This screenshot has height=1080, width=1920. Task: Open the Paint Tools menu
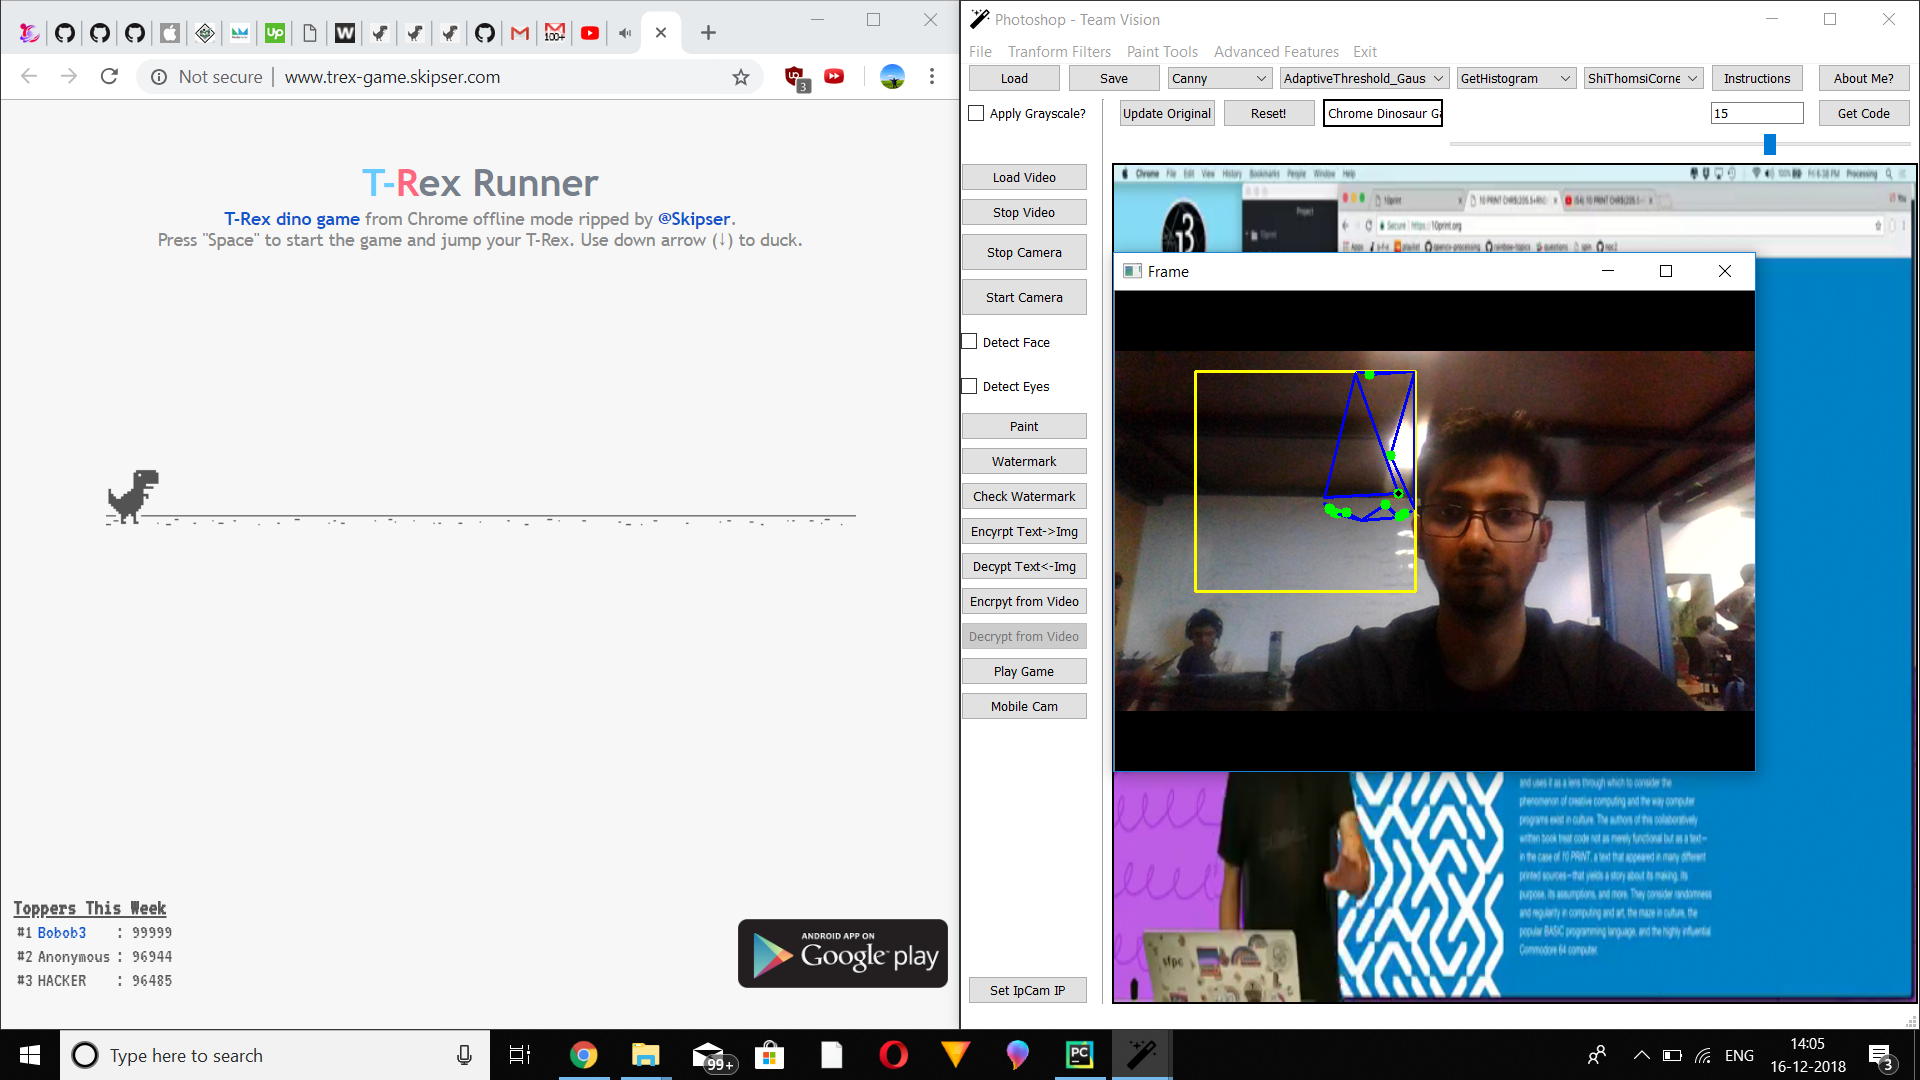click(x=1161, y=52)
